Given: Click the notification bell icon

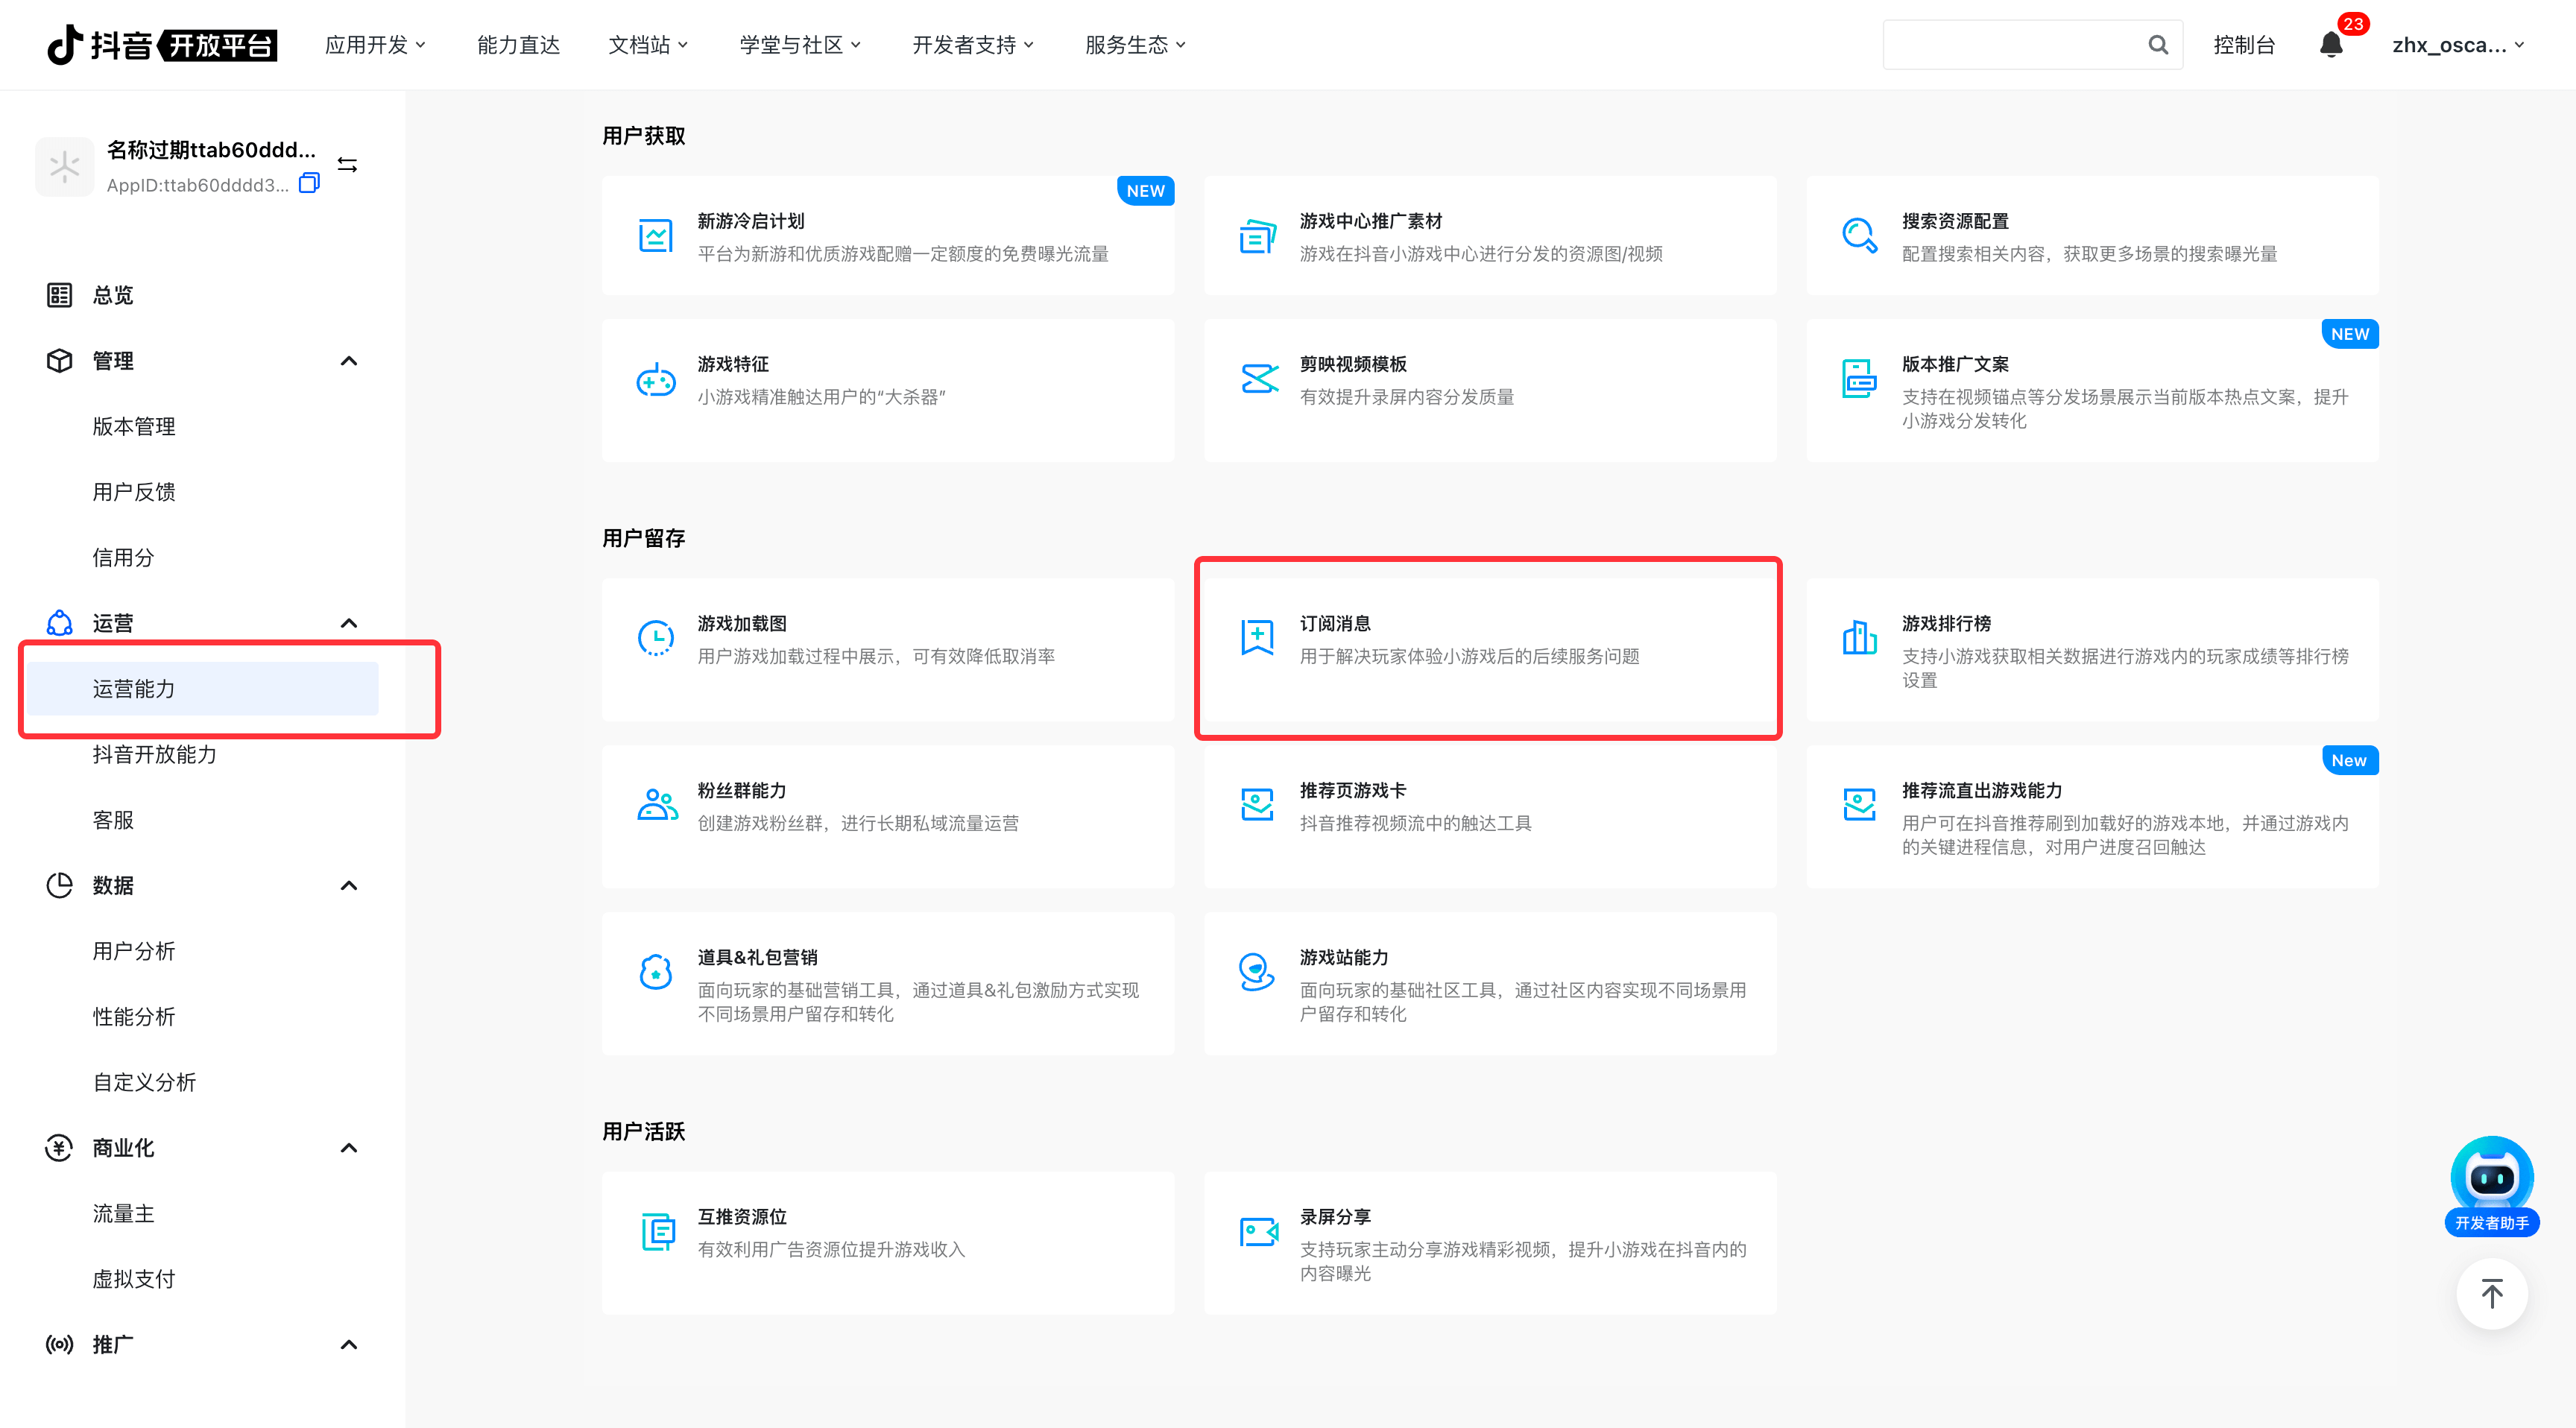Looking at the screenshot, I should pos(2330,45).
